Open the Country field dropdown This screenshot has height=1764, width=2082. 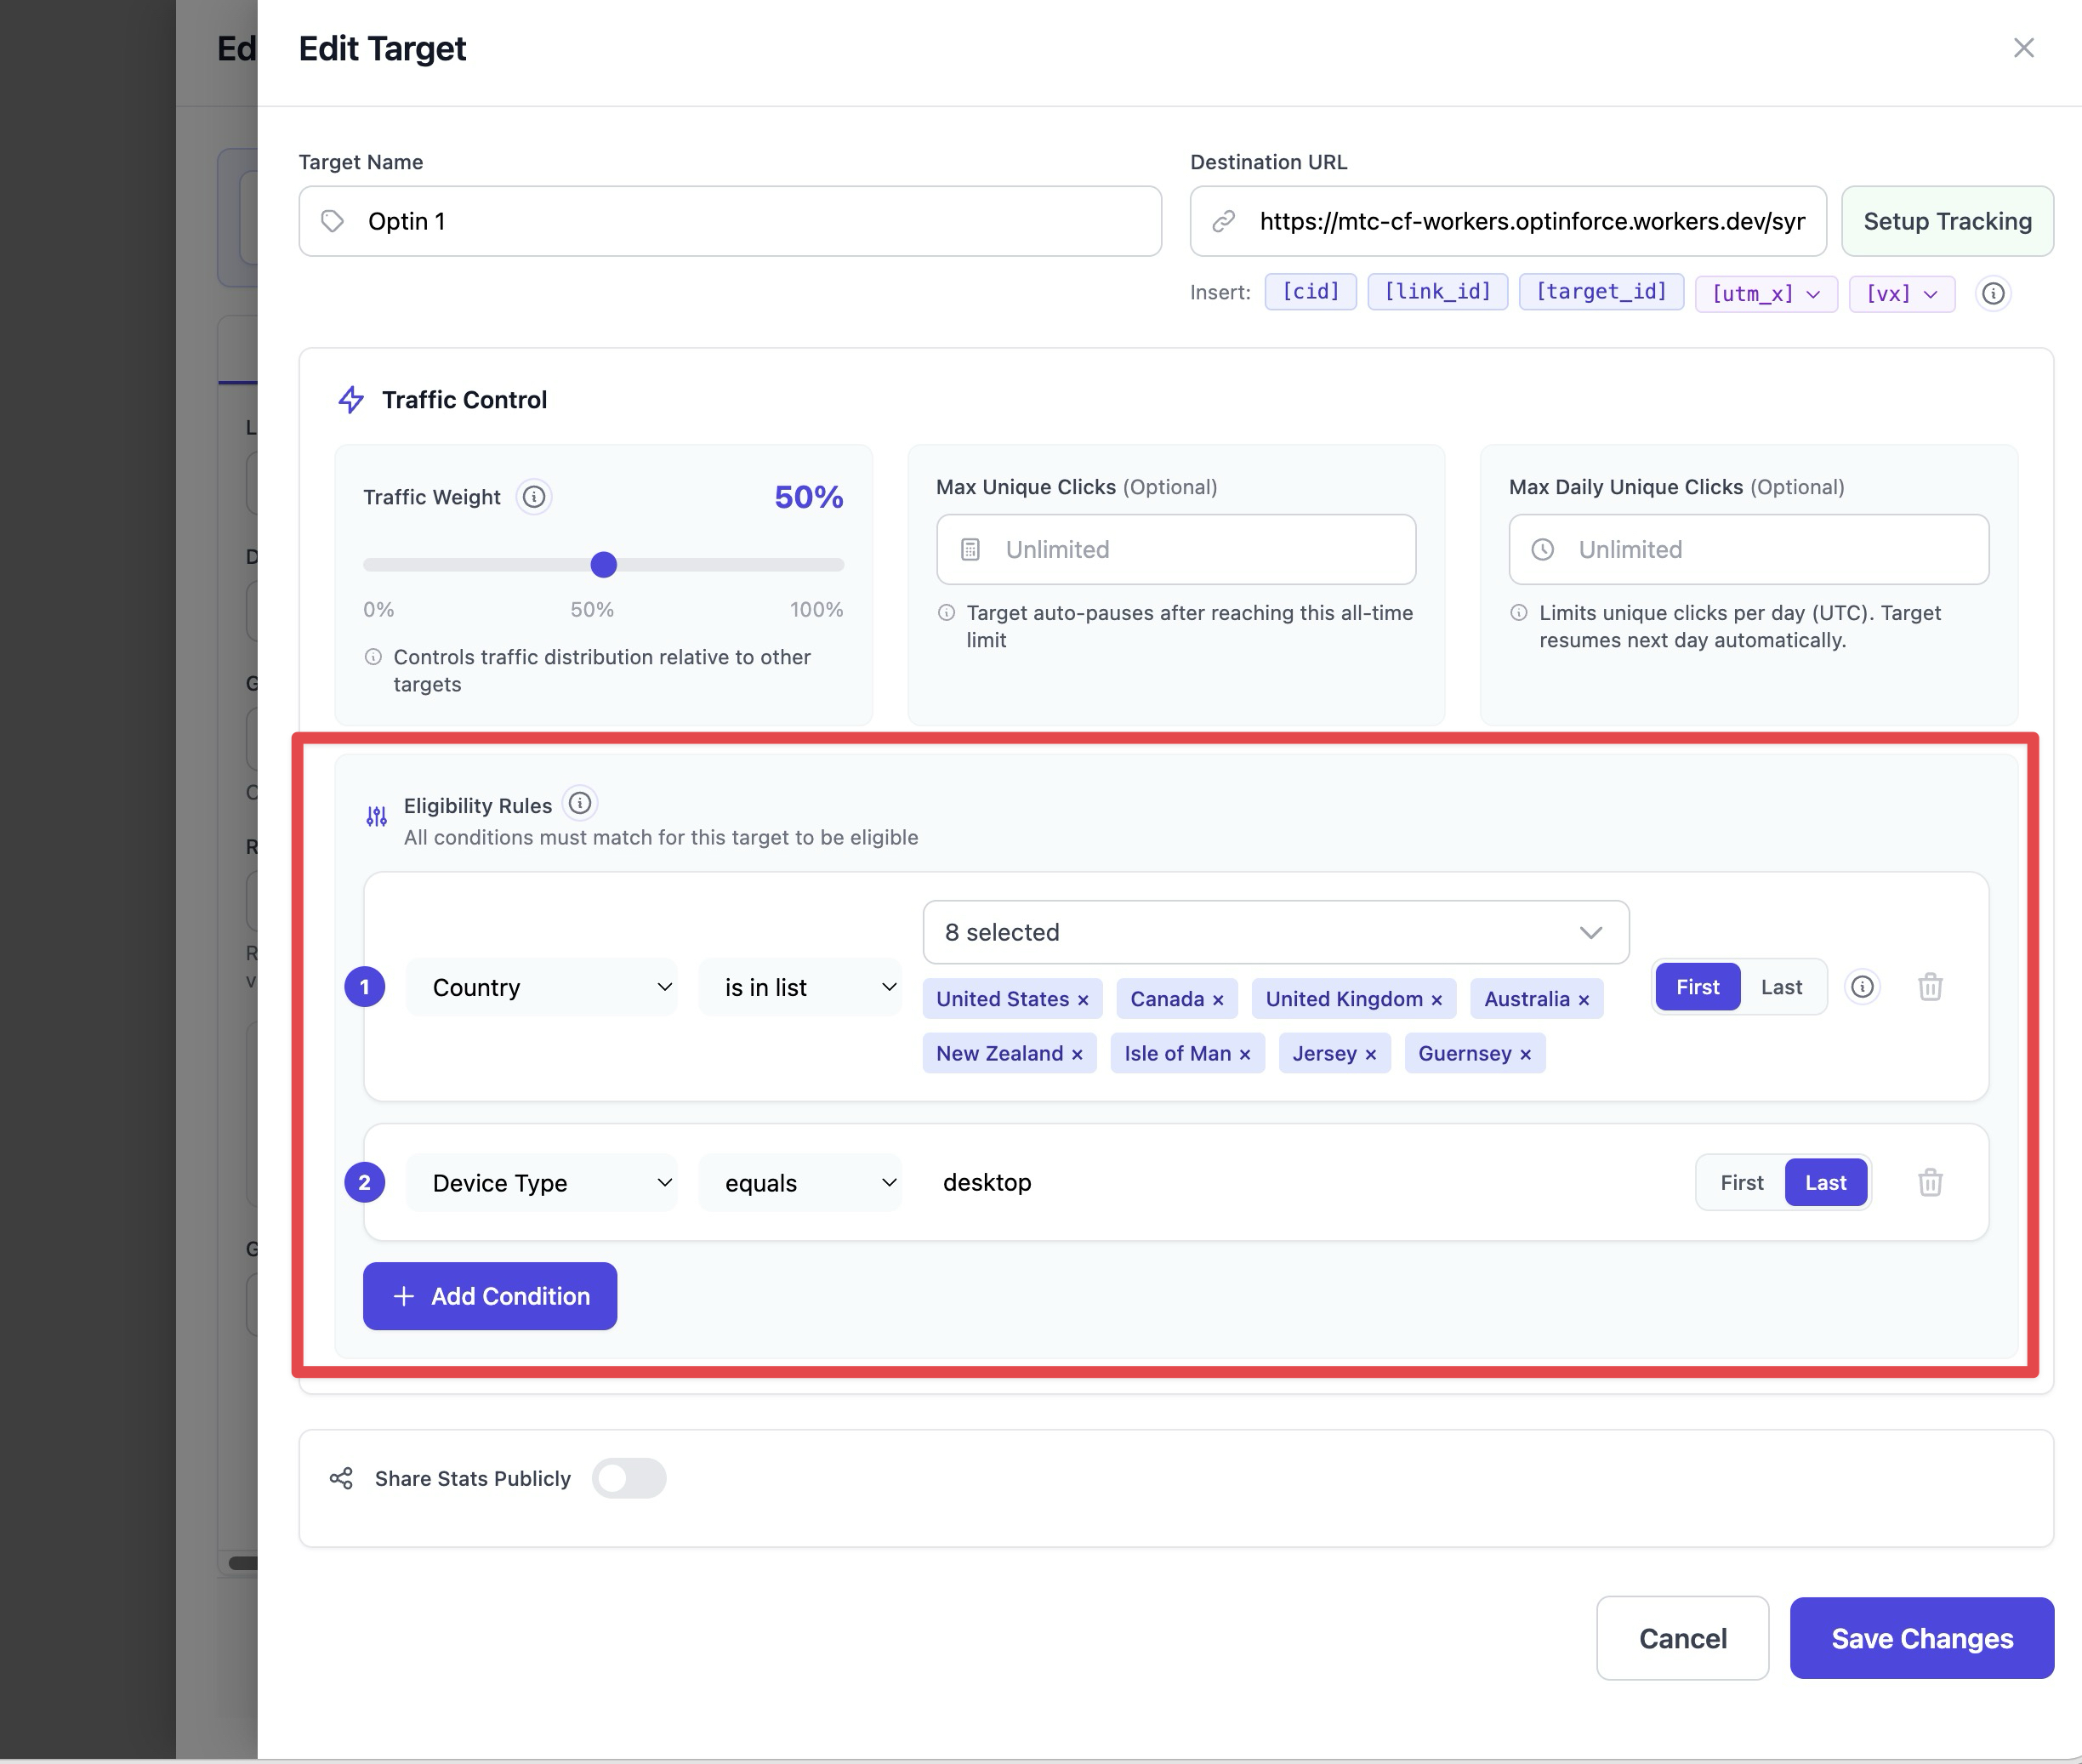(x=542, y=987)
